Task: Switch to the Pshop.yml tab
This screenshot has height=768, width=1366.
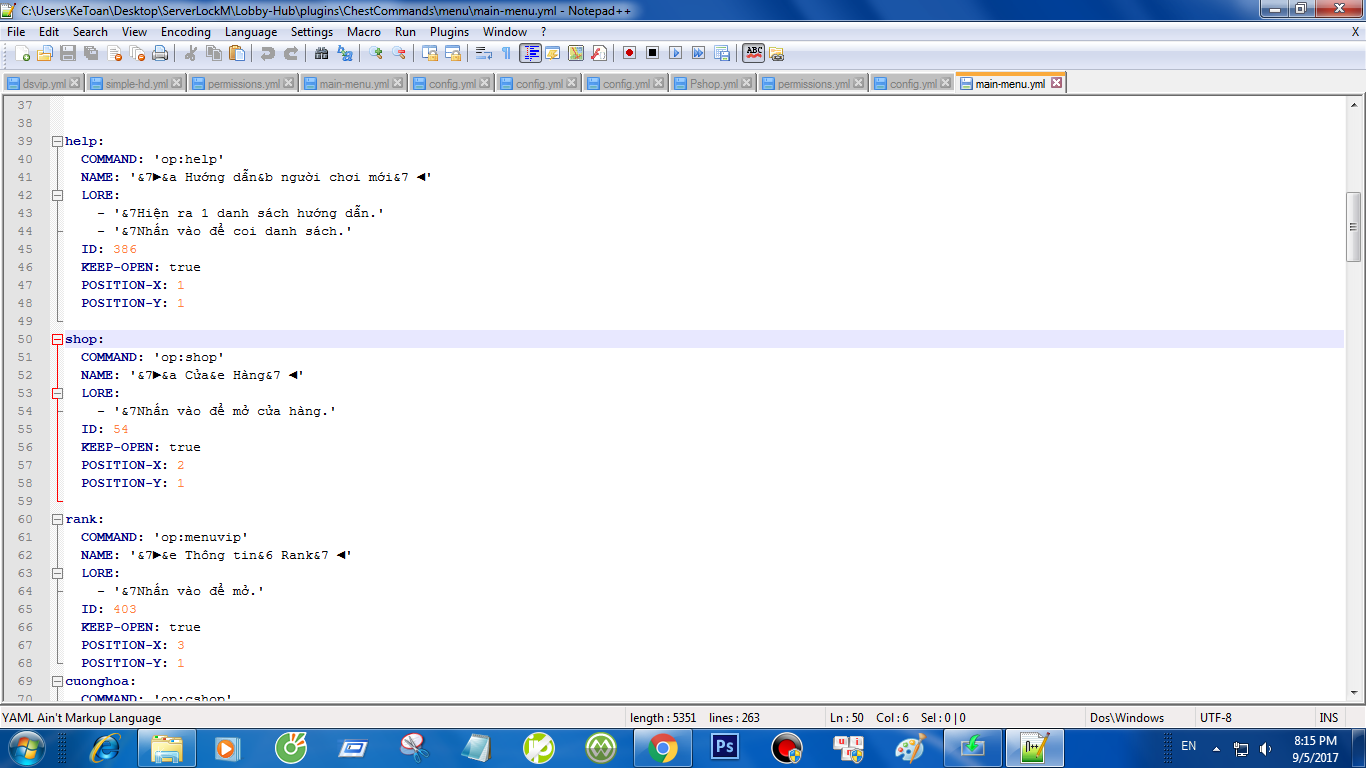Action: 713,84
